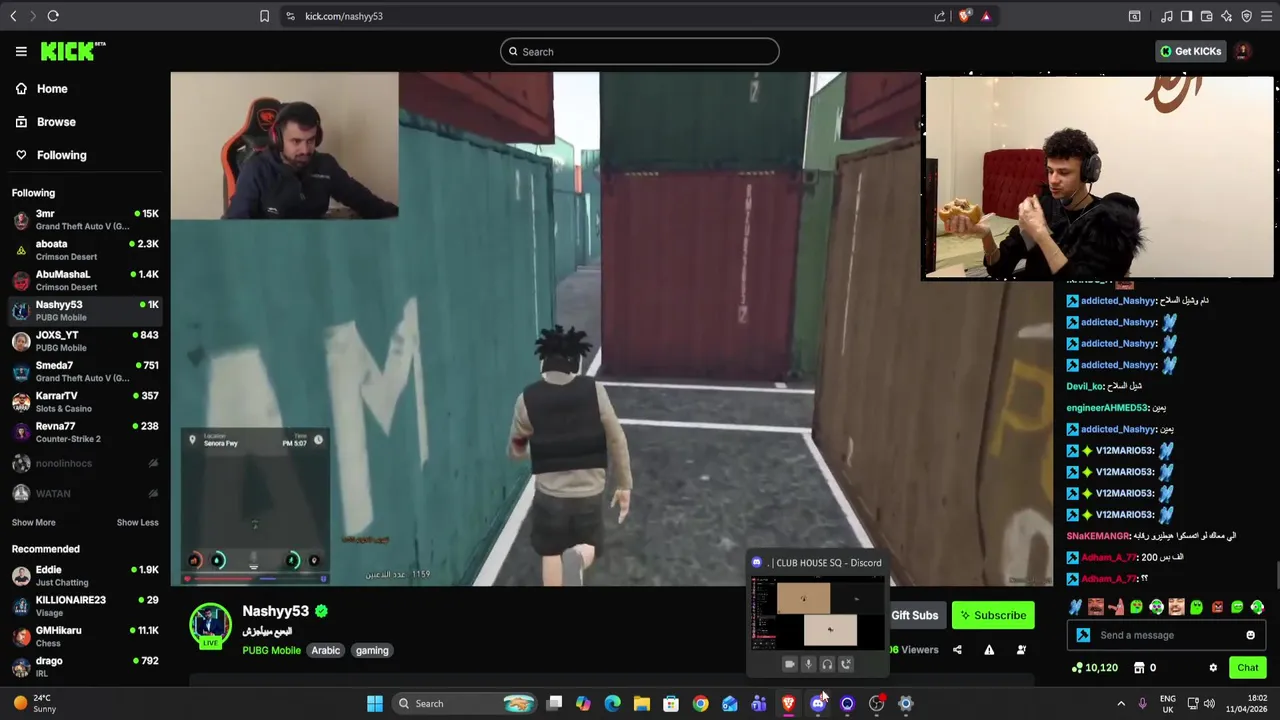Open recommended channel KILLIONAIRE23
1280x720 pixels.
[85, 606]
